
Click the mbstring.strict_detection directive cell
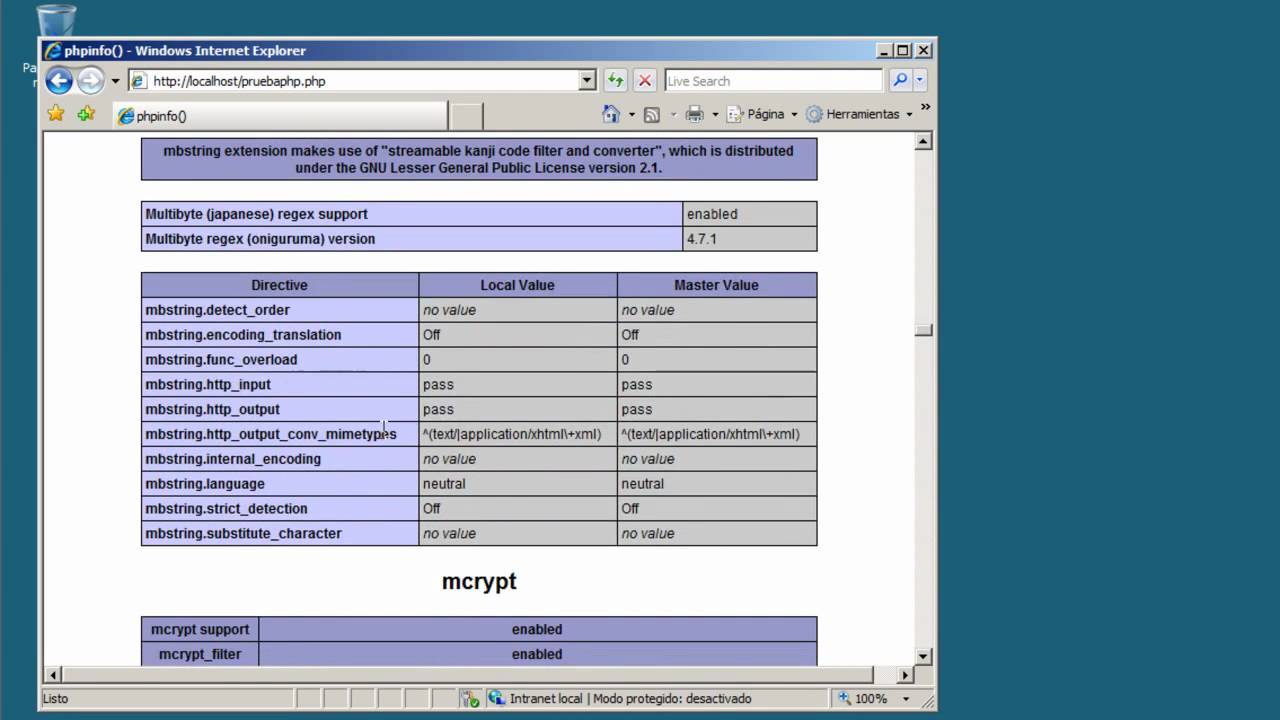(280, 508)
